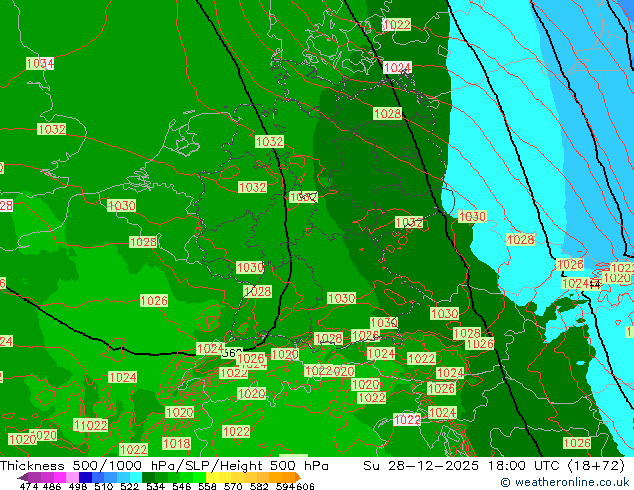634x490 pixels.
Task: Click the 1034 isobar label
Action: tap(40, 63)
